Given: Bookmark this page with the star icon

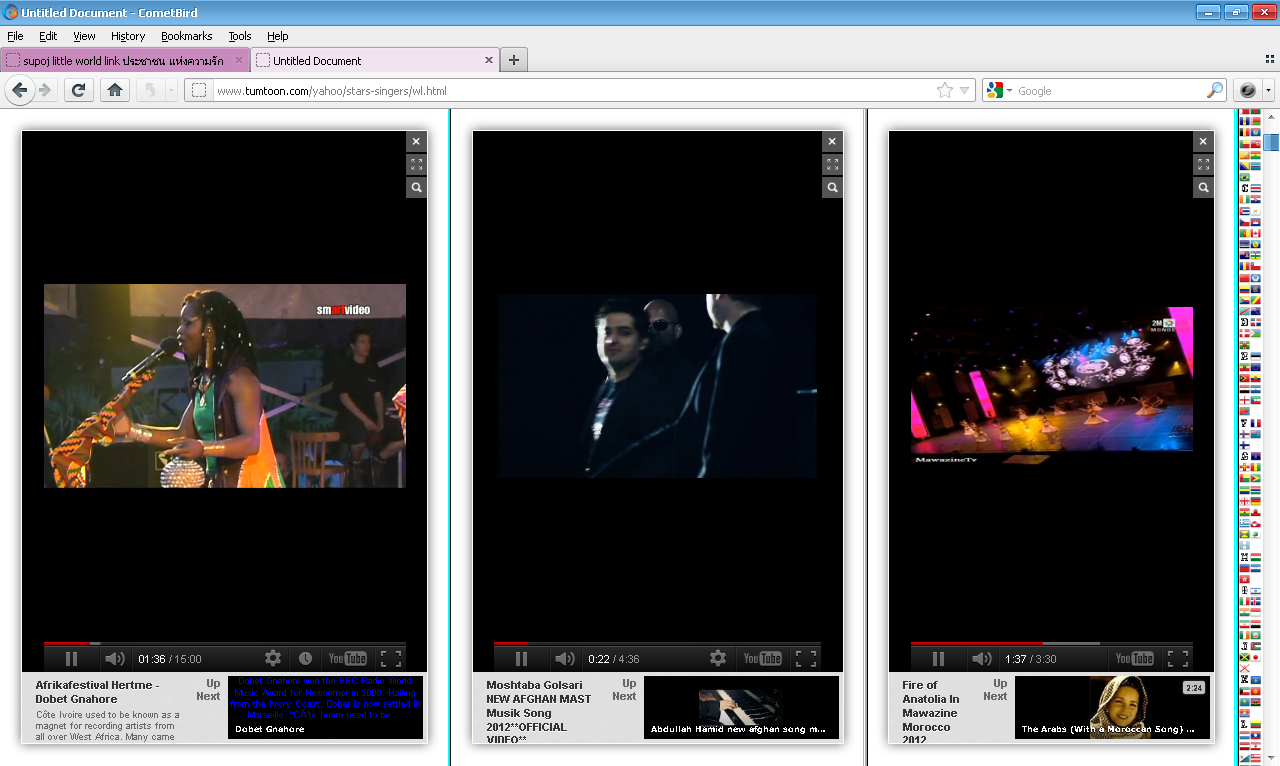Looking at the screenshot, I should tap(945, 90).
